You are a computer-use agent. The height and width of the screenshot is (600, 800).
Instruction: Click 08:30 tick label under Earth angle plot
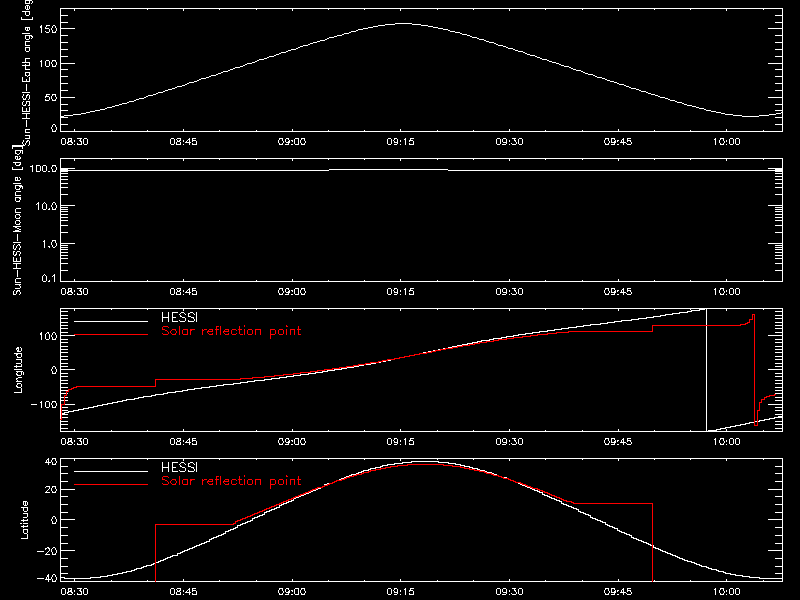pyautogui.click(x=74, y=141)
